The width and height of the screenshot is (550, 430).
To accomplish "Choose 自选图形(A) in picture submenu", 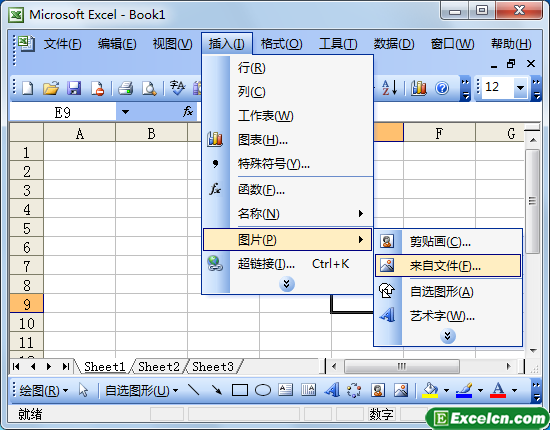I will pyautogui.click(x=448, y=291).
